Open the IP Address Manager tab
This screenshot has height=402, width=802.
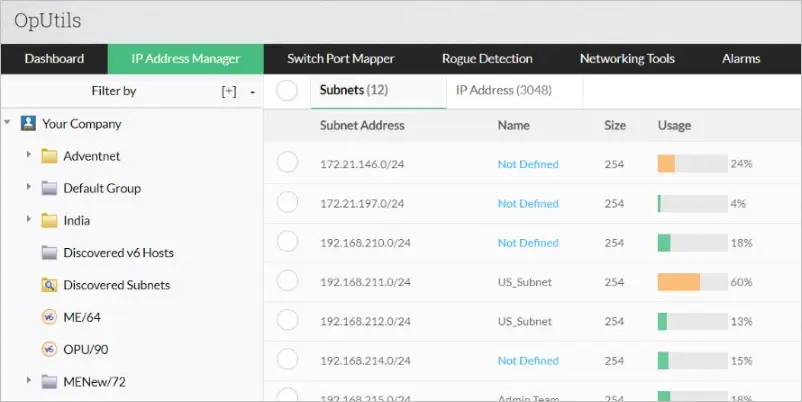click(x=186, y=59)
